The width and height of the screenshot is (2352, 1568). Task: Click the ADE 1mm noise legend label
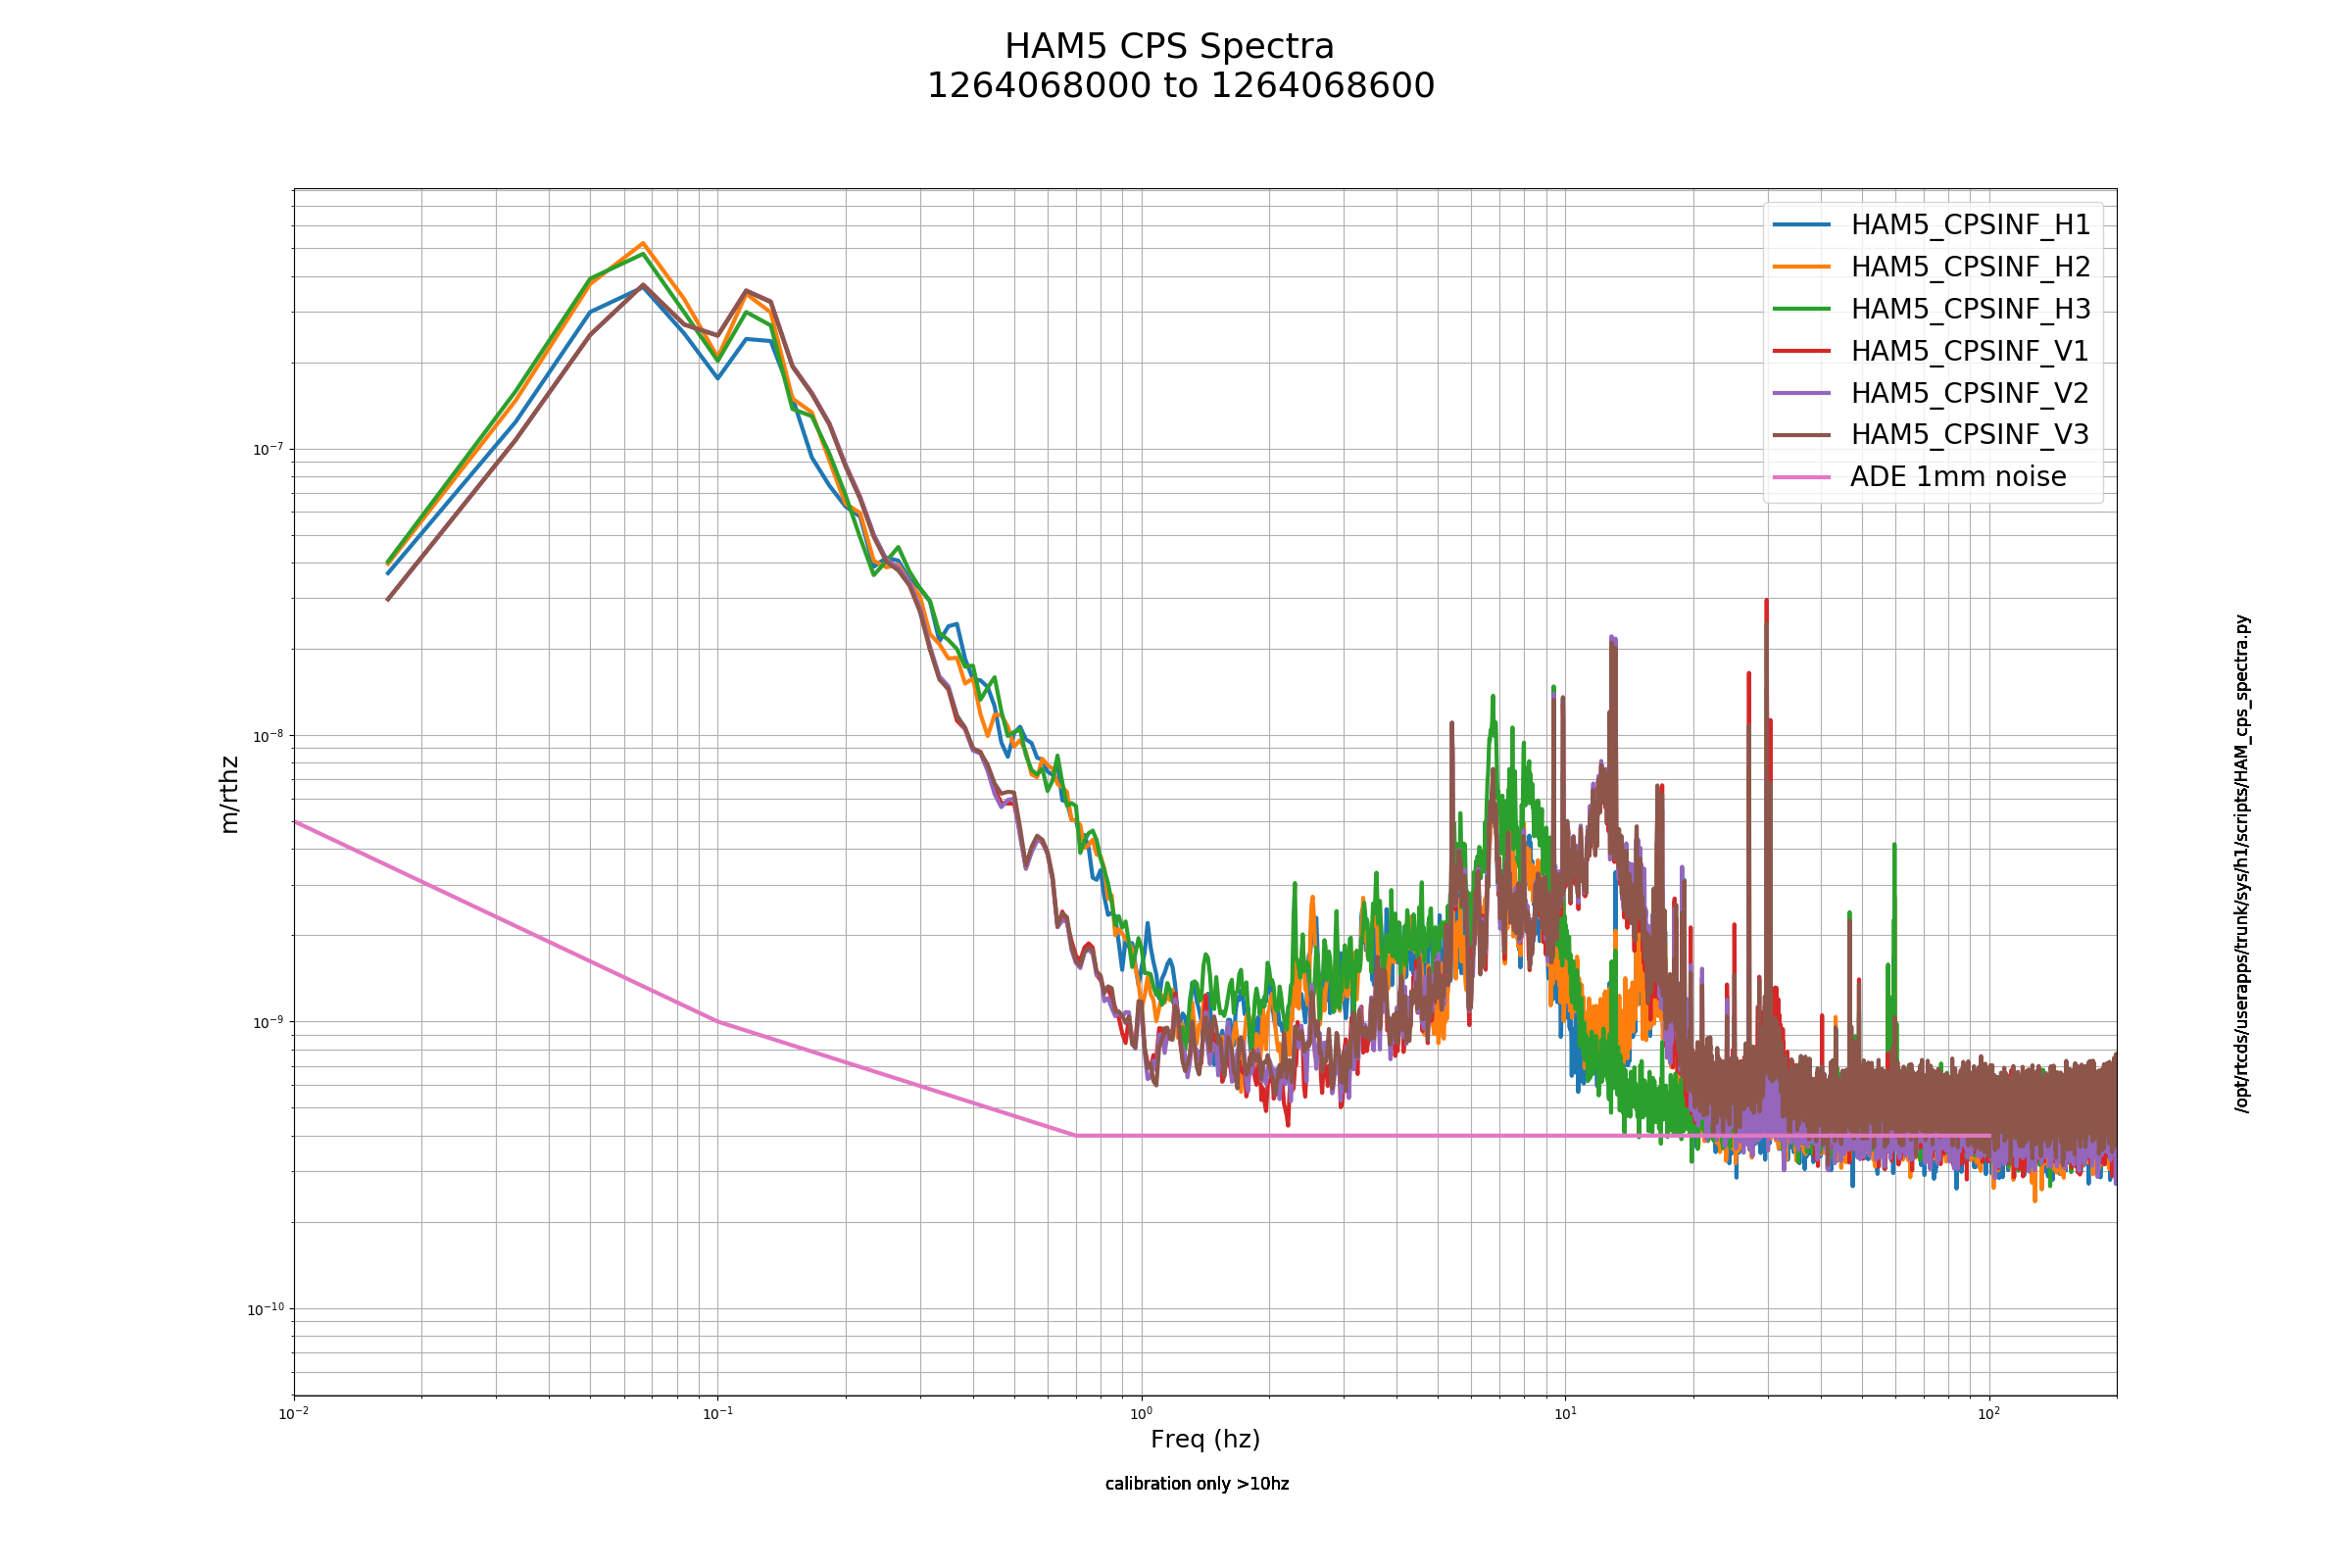pyautogui.click(x=1958, y=476)
